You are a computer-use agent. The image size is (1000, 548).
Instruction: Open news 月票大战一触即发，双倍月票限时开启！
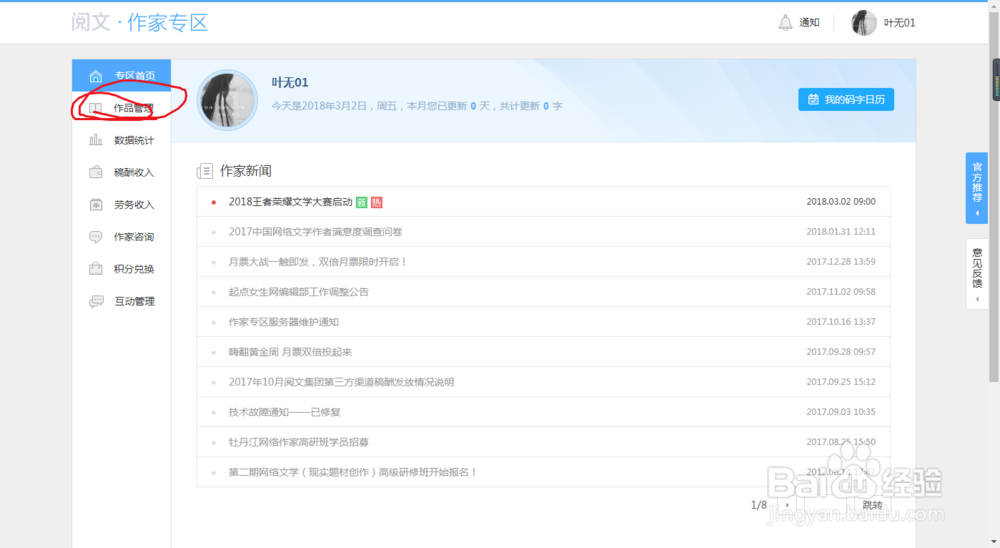click(318, 262)
